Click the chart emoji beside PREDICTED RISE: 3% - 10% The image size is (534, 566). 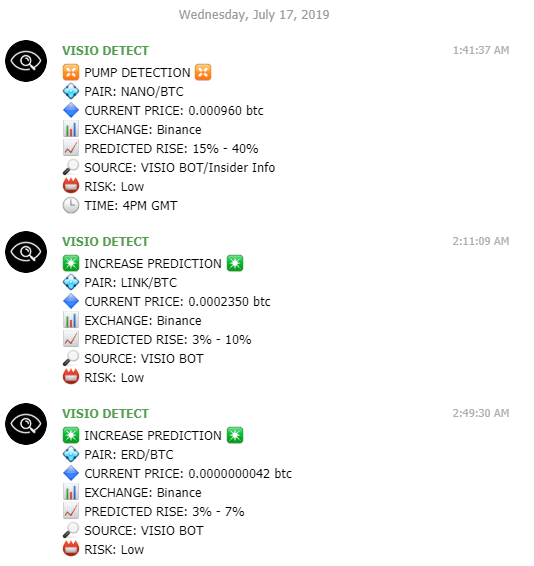tap(71, 339)
